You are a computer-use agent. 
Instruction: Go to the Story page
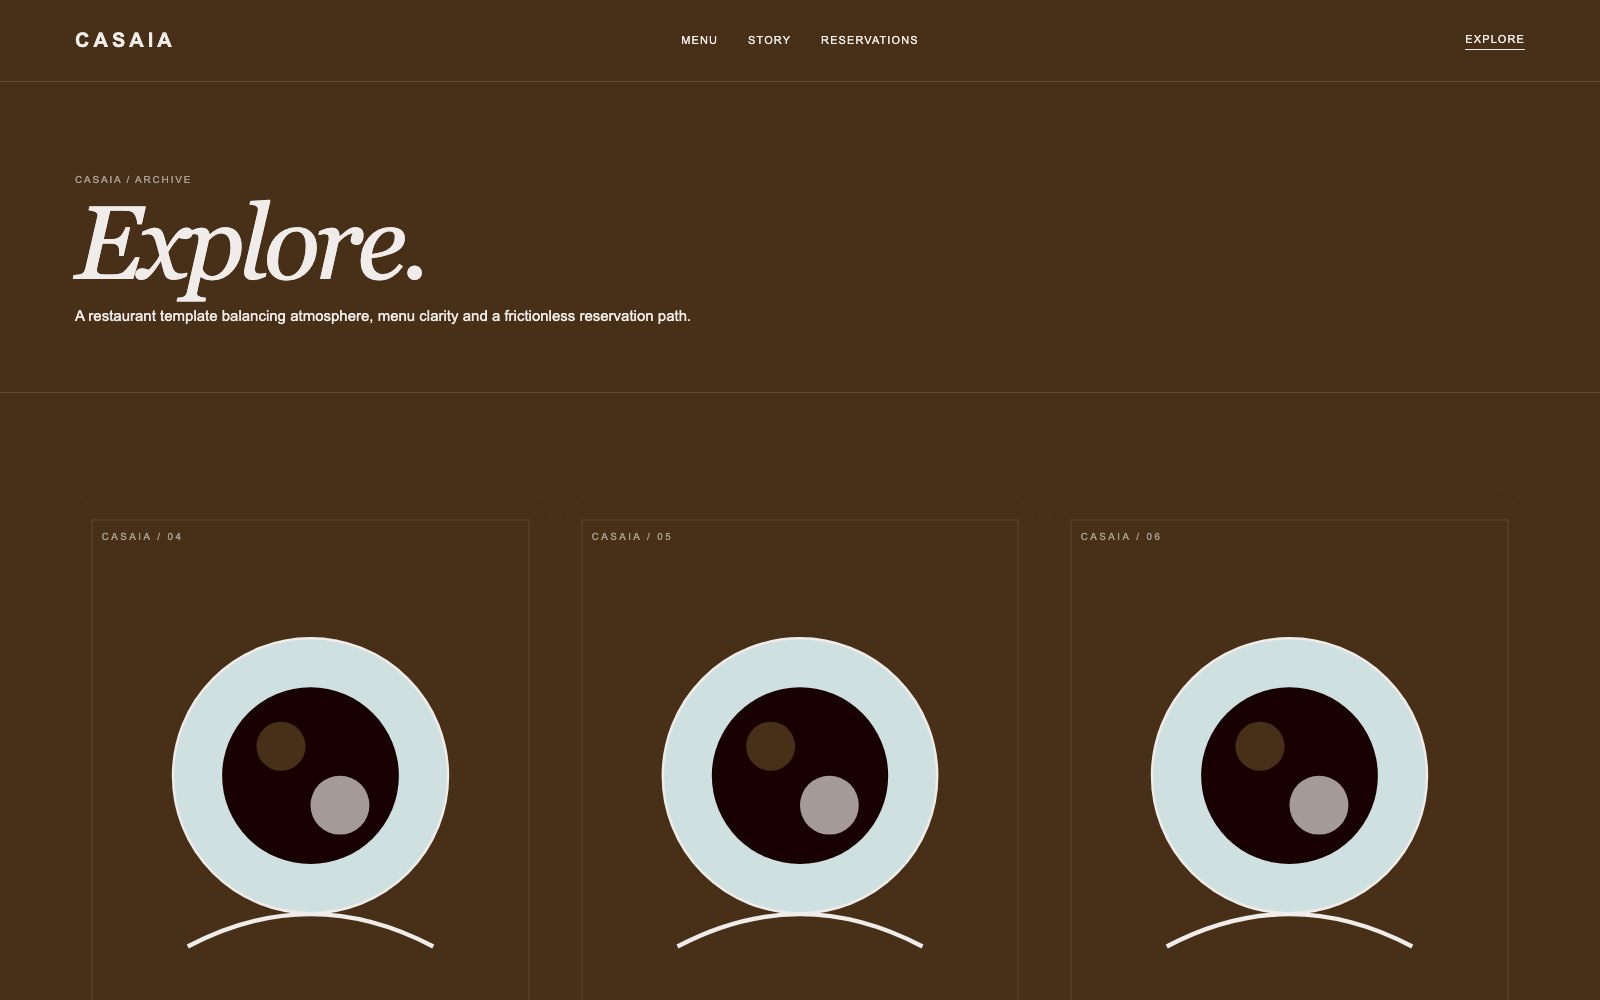click(769, 40)
